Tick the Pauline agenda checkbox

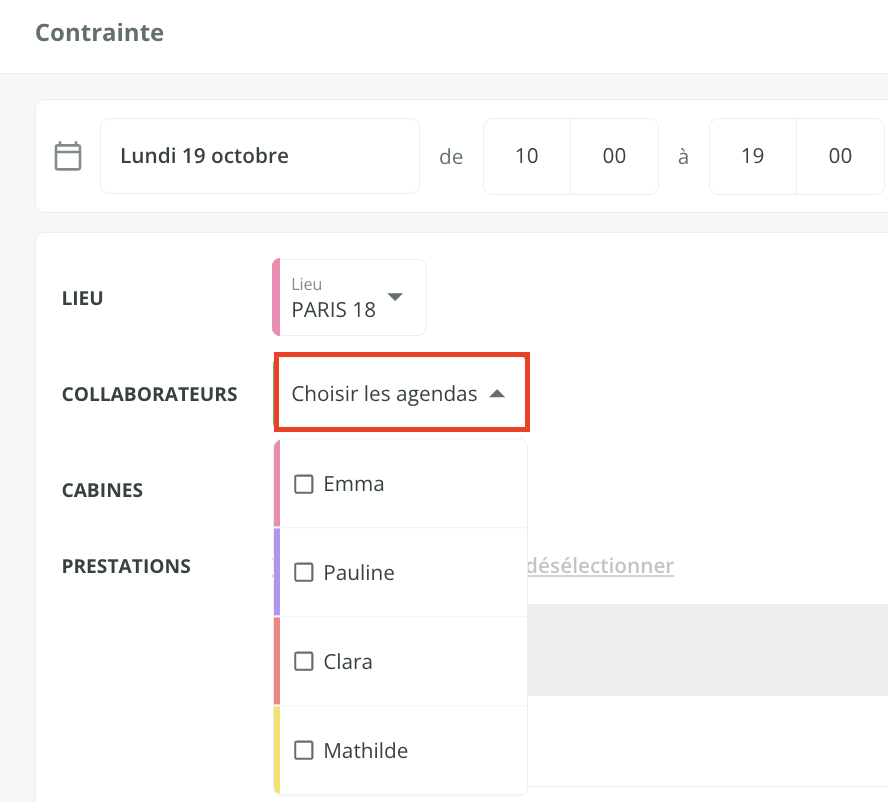coord(304,573)
